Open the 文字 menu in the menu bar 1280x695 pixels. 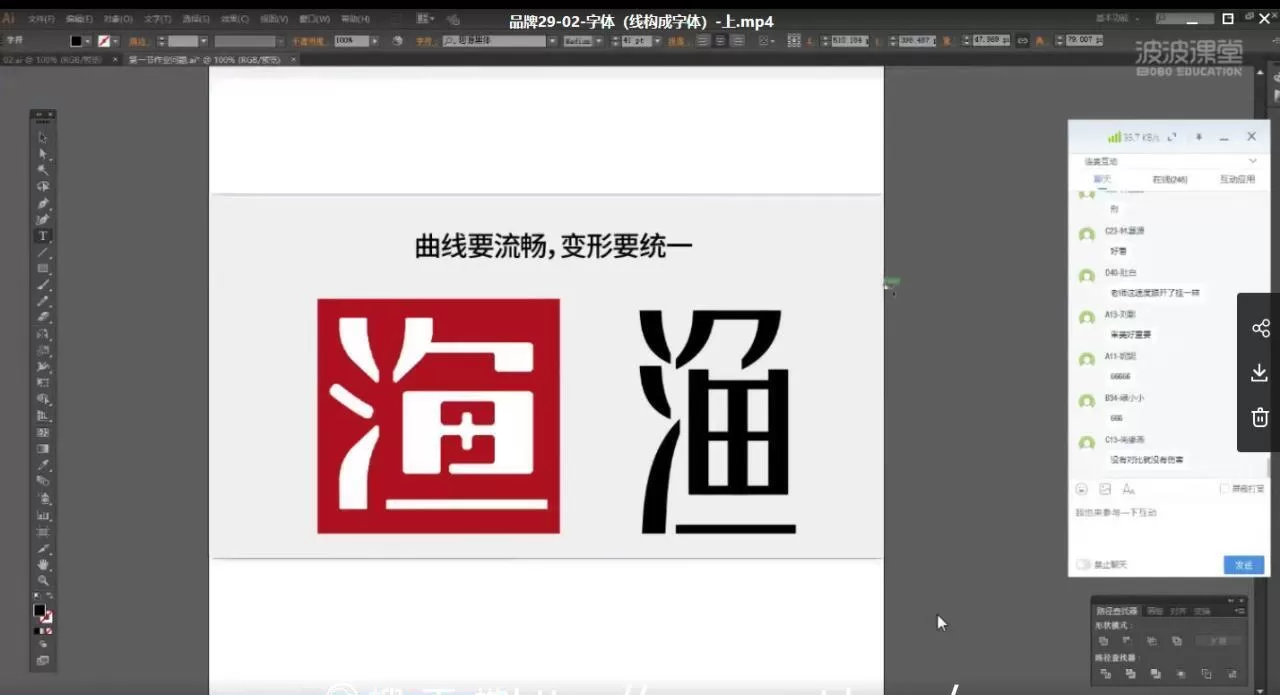(157, 19)
